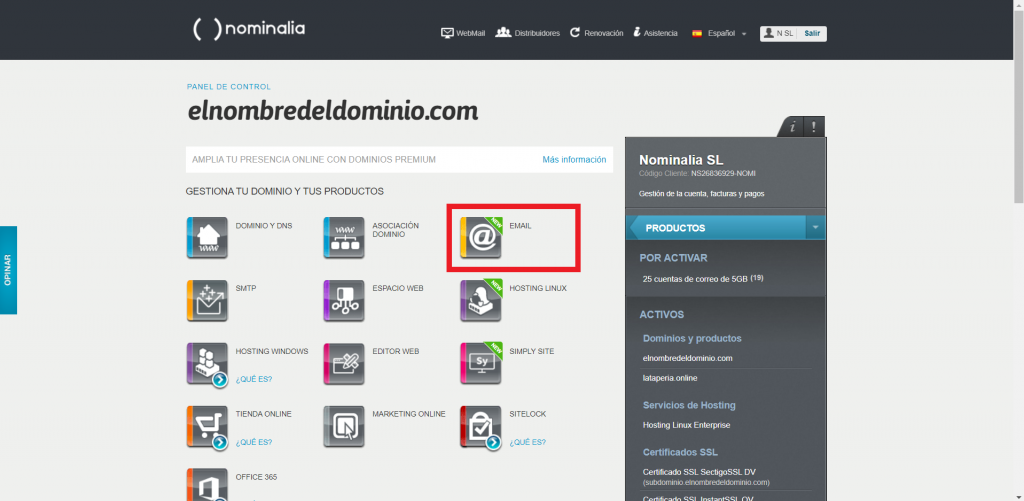Click the info 'i' tab above account panel

click(792, 127)
